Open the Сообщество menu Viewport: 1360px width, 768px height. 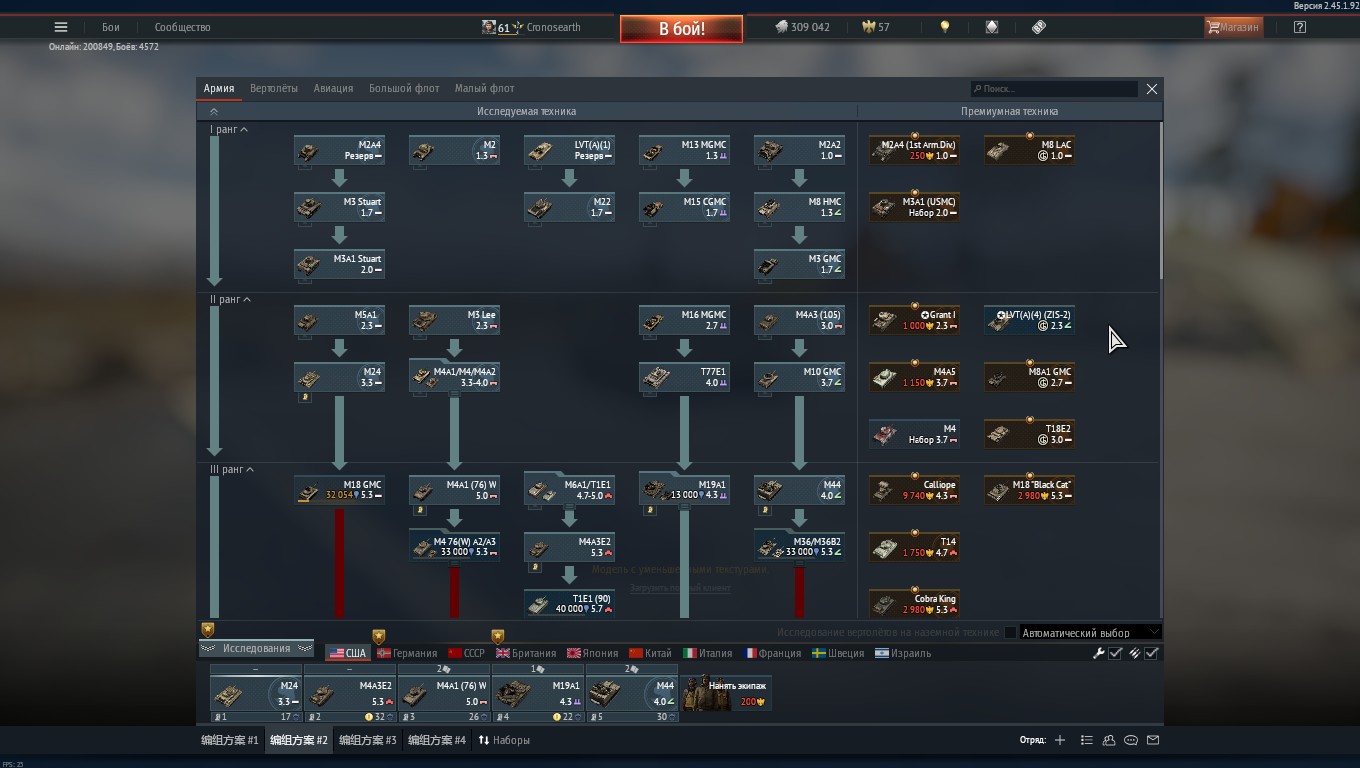[x=182, y=27]
